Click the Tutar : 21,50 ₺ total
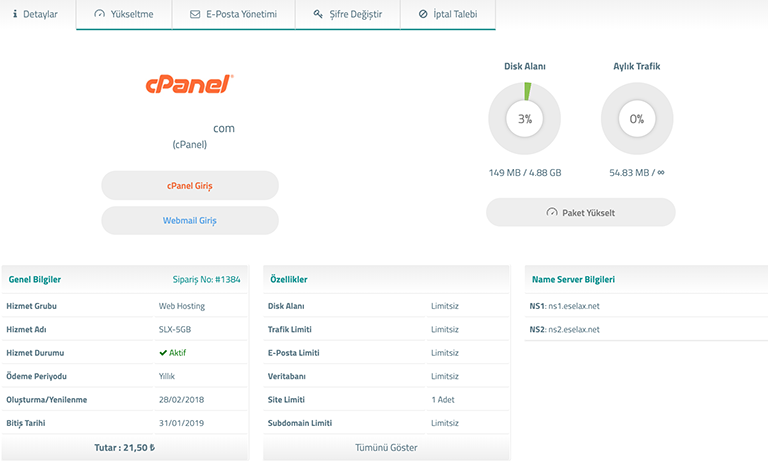The image size is (768, 472). (x=124, y=448)
